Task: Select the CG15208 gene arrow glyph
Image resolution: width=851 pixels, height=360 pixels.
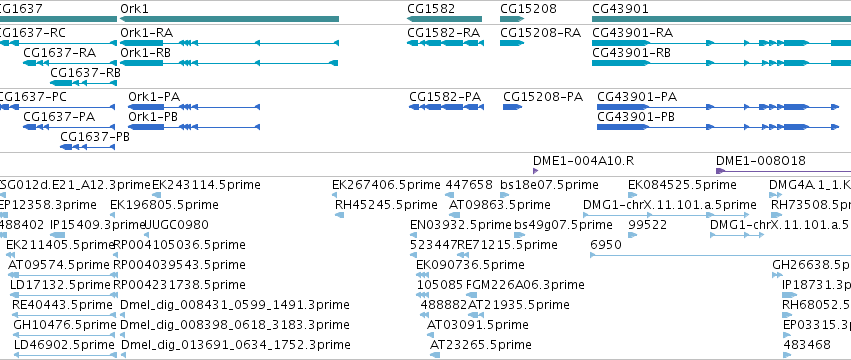Action: click(512, 19)
